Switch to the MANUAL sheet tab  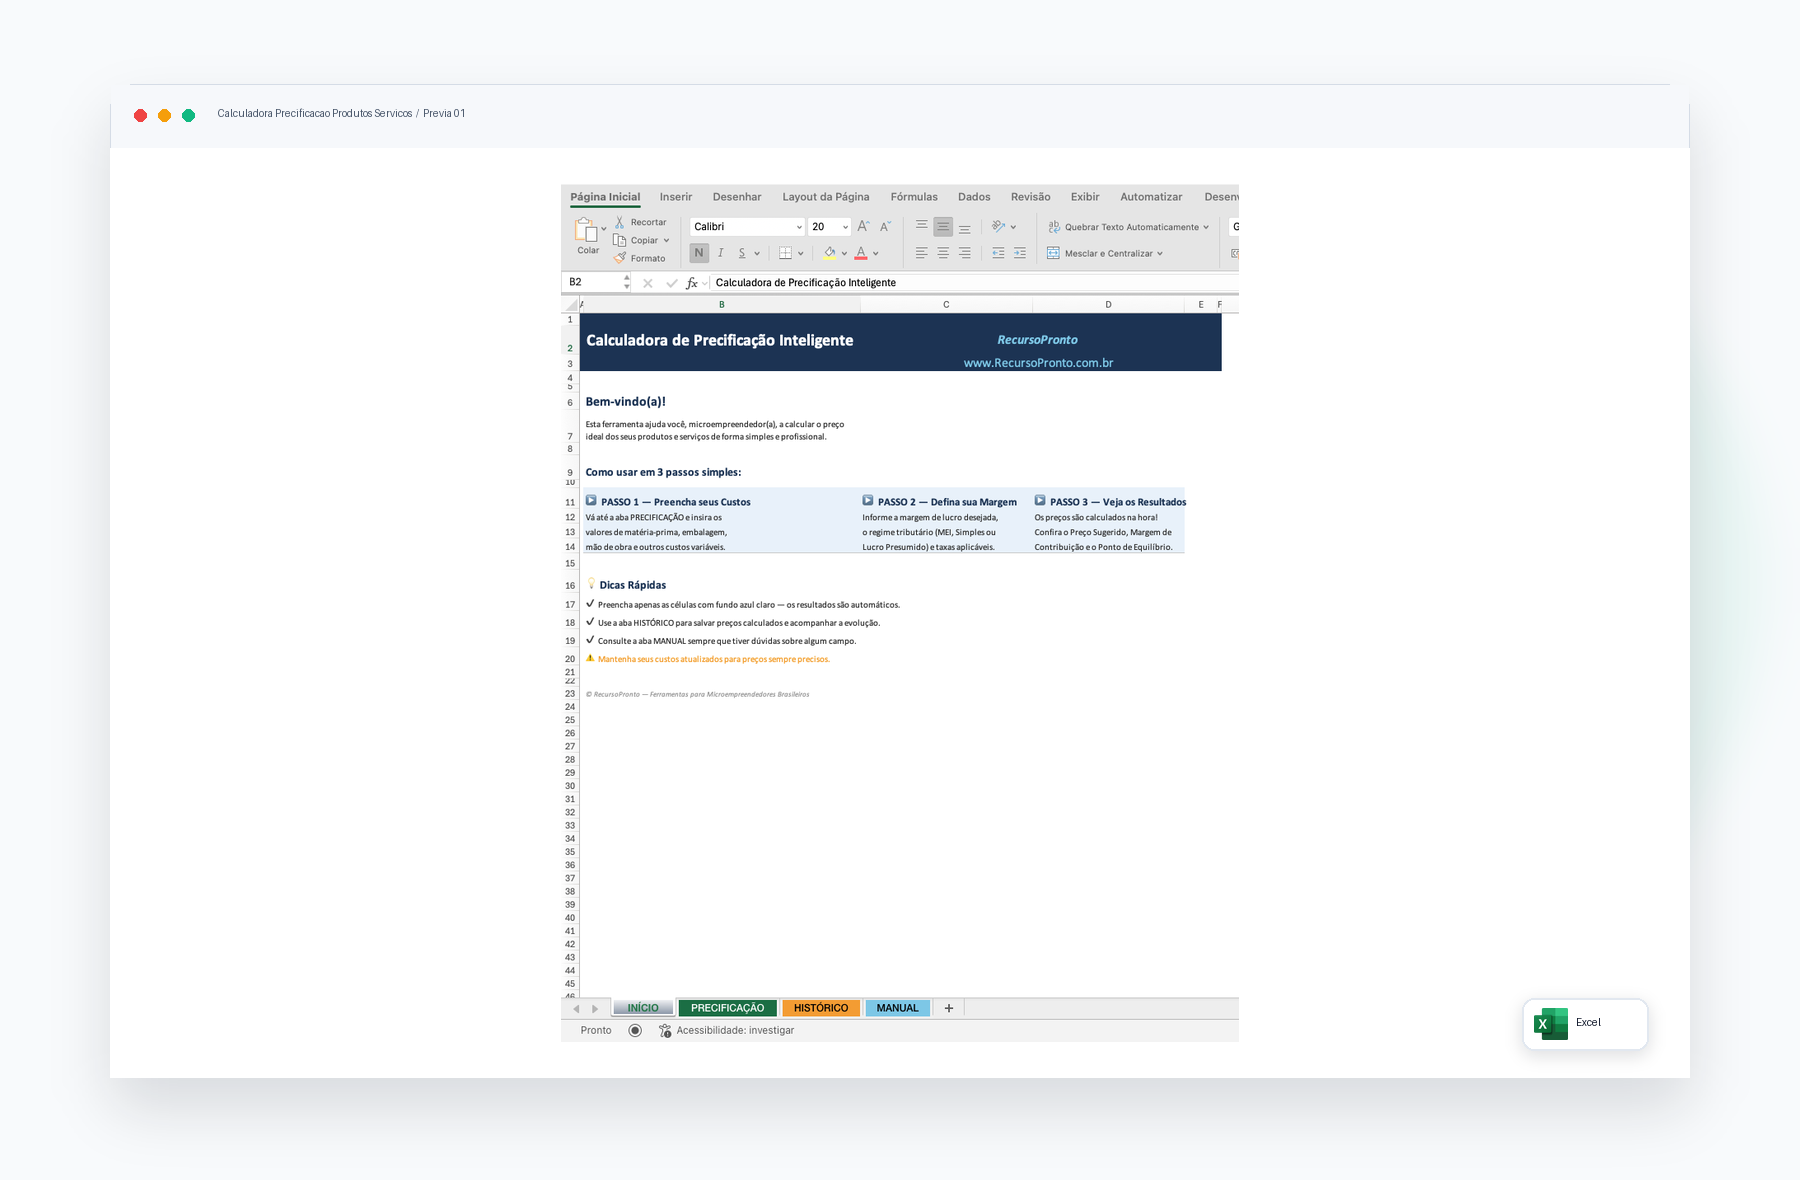[x=897, y=1008]
